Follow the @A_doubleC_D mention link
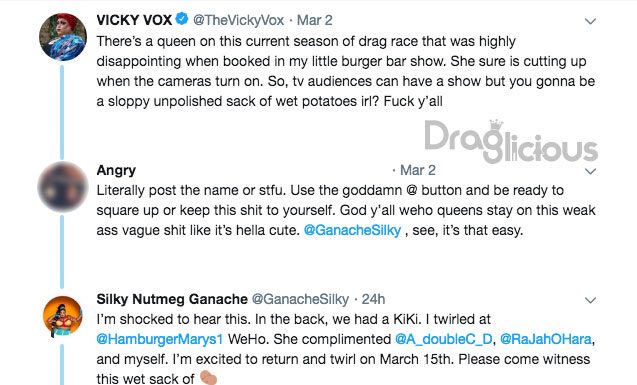Image resolution: width=637 pixels, height=385 pixels. (444, 339)
